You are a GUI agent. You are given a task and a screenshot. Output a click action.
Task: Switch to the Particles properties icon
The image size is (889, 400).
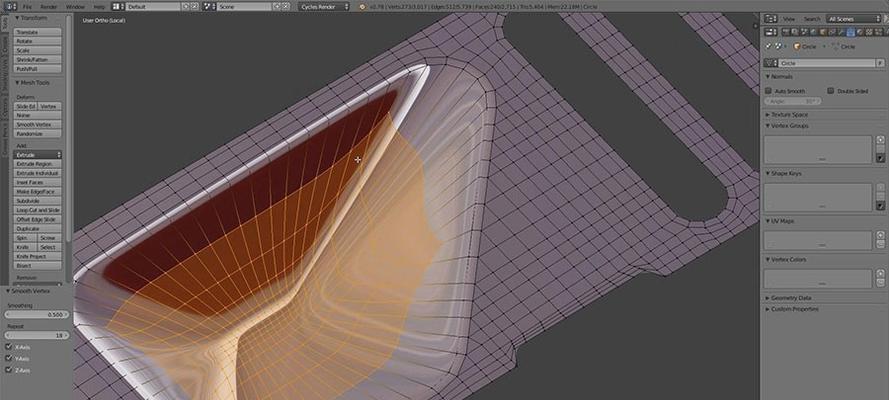[x=878, y=32]
